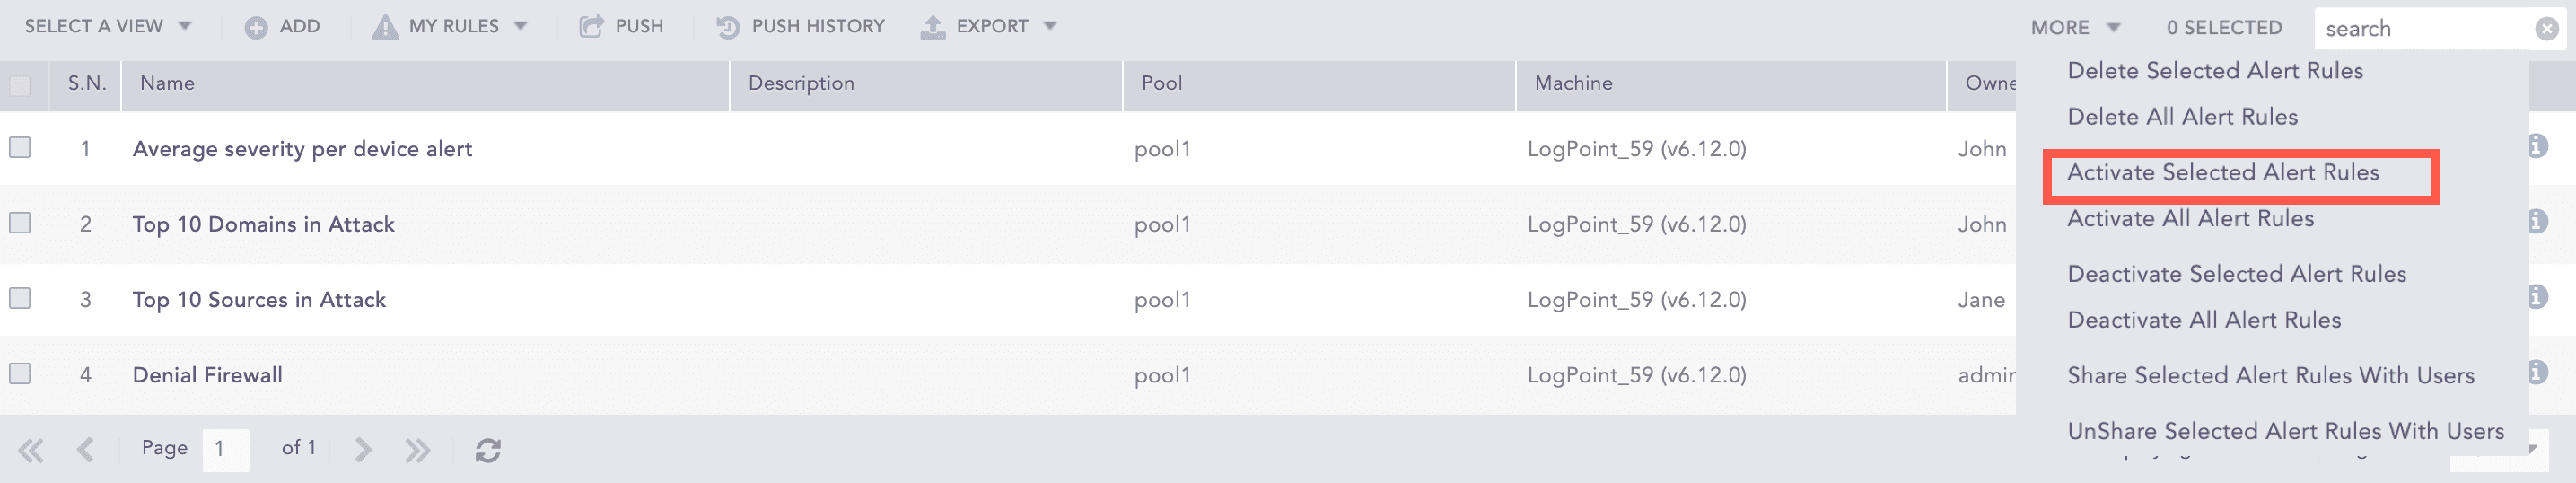Go to next page arrow
Image resolution: width=2576 pixels, height=483 pixels.
(363, 450)
